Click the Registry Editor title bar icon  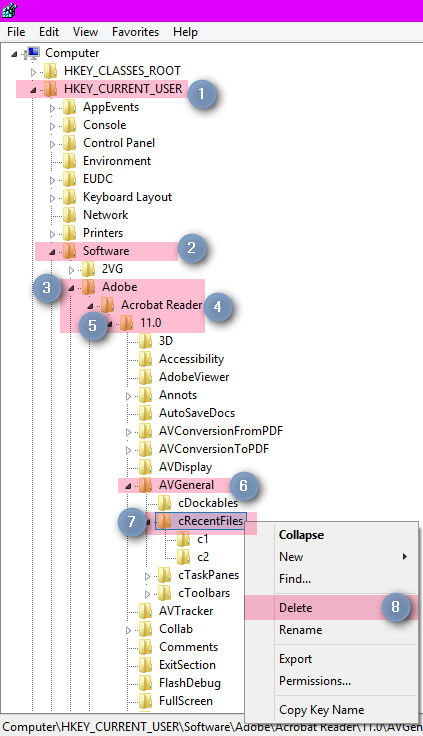[9, 10]
